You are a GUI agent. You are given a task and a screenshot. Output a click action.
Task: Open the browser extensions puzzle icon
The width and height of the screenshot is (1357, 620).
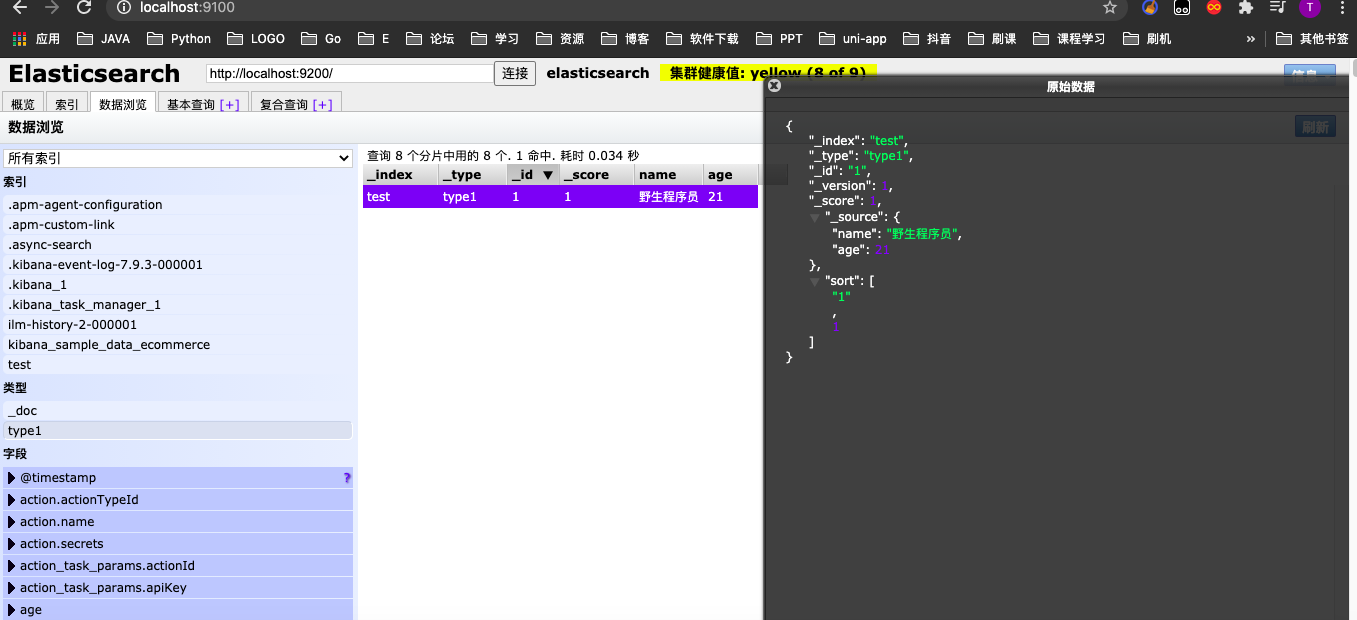(1245, 8)
